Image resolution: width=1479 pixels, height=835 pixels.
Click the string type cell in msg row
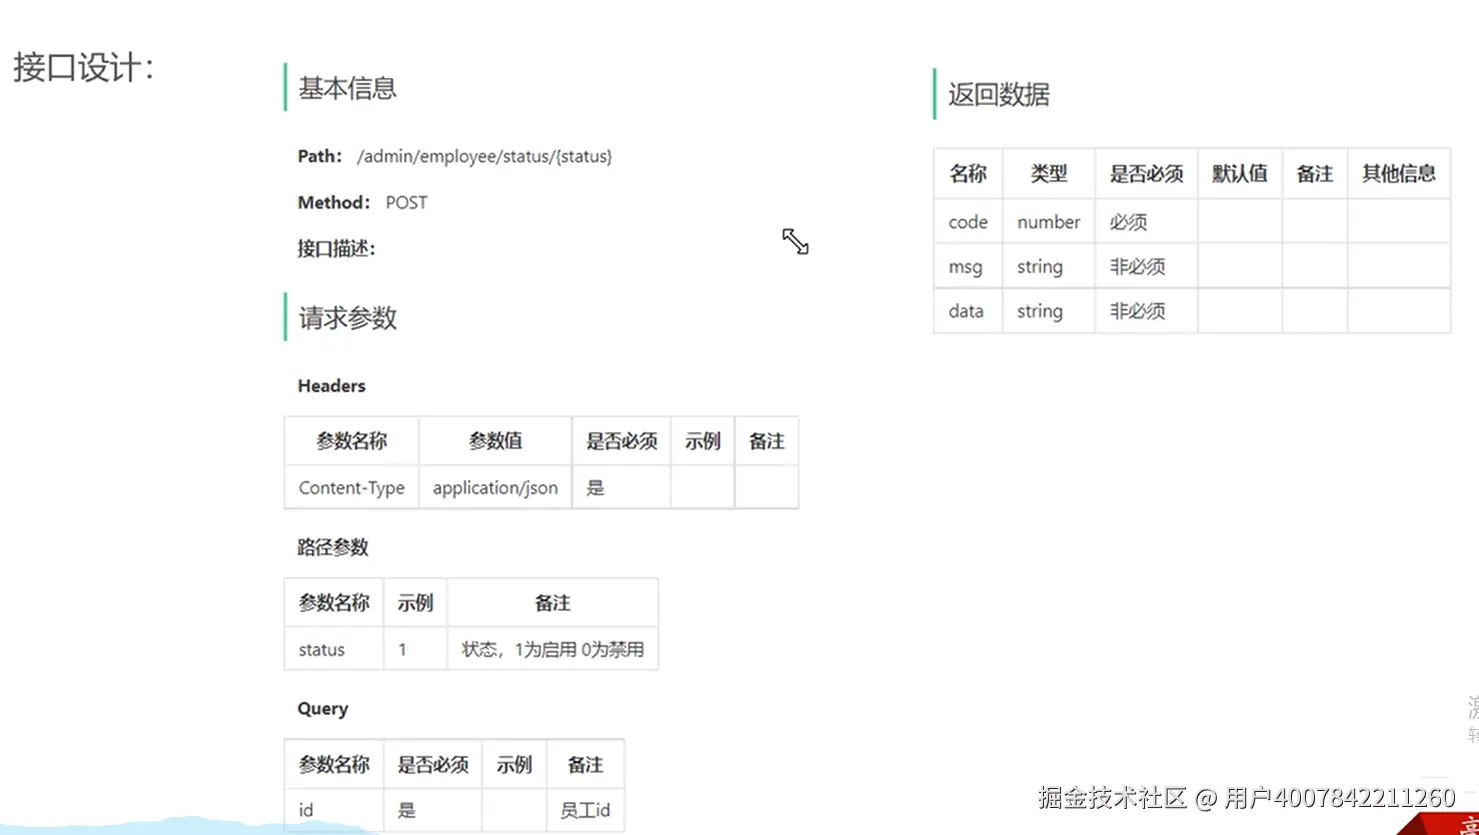click(x=1048, y=267)
